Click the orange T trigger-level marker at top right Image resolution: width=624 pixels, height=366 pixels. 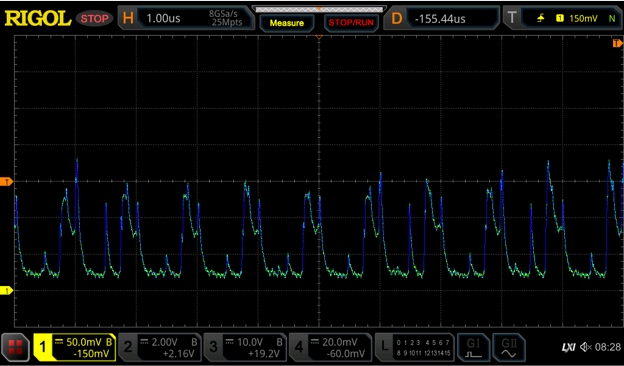pos(618,43)
